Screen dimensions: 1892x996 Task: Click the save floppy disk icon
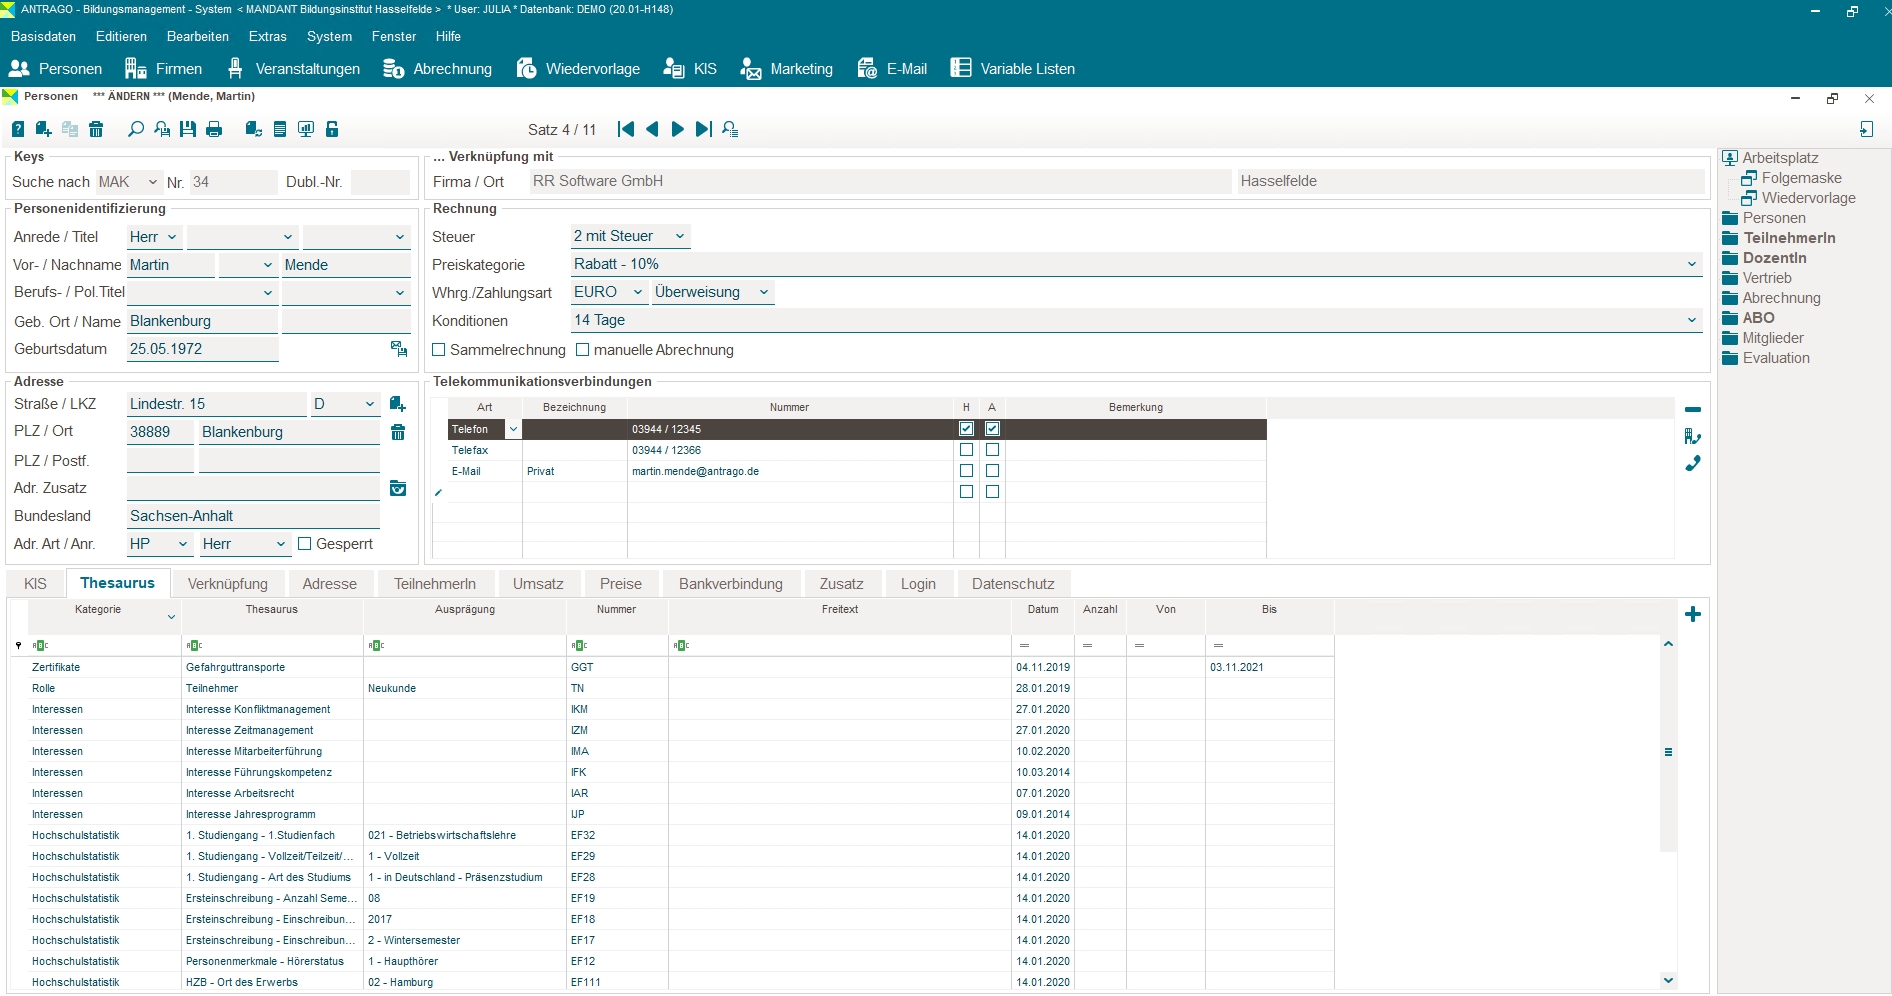click(x=188, y=129)
